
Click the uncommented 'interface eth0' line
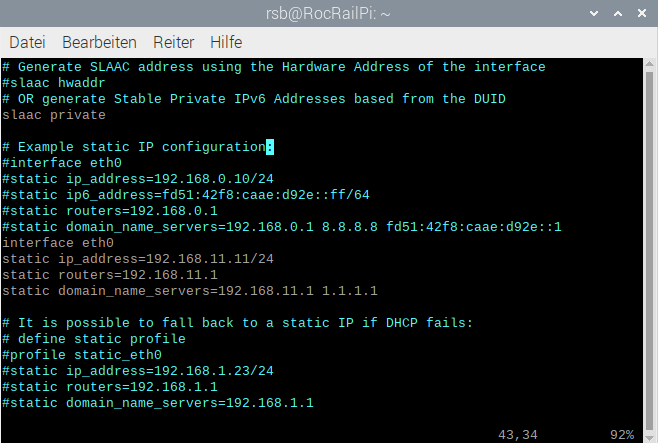pyautogui.click(x=58, y=243)
